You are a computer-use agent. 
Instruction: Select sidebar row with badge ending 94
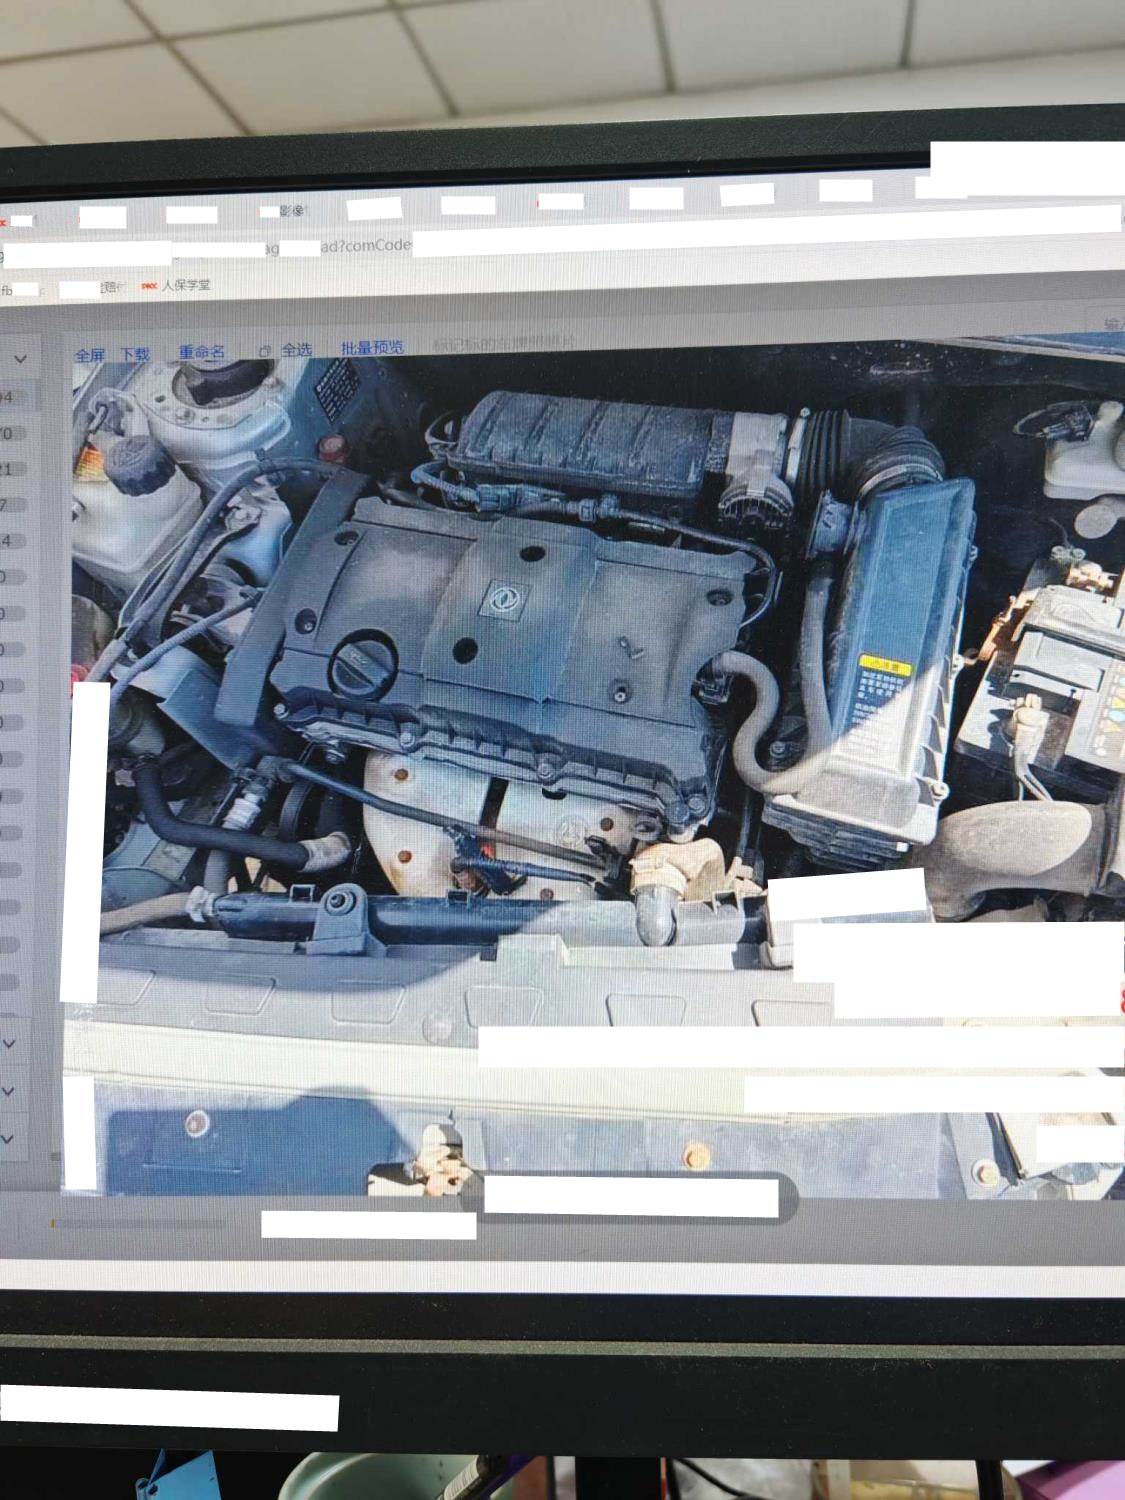point(8,398)
